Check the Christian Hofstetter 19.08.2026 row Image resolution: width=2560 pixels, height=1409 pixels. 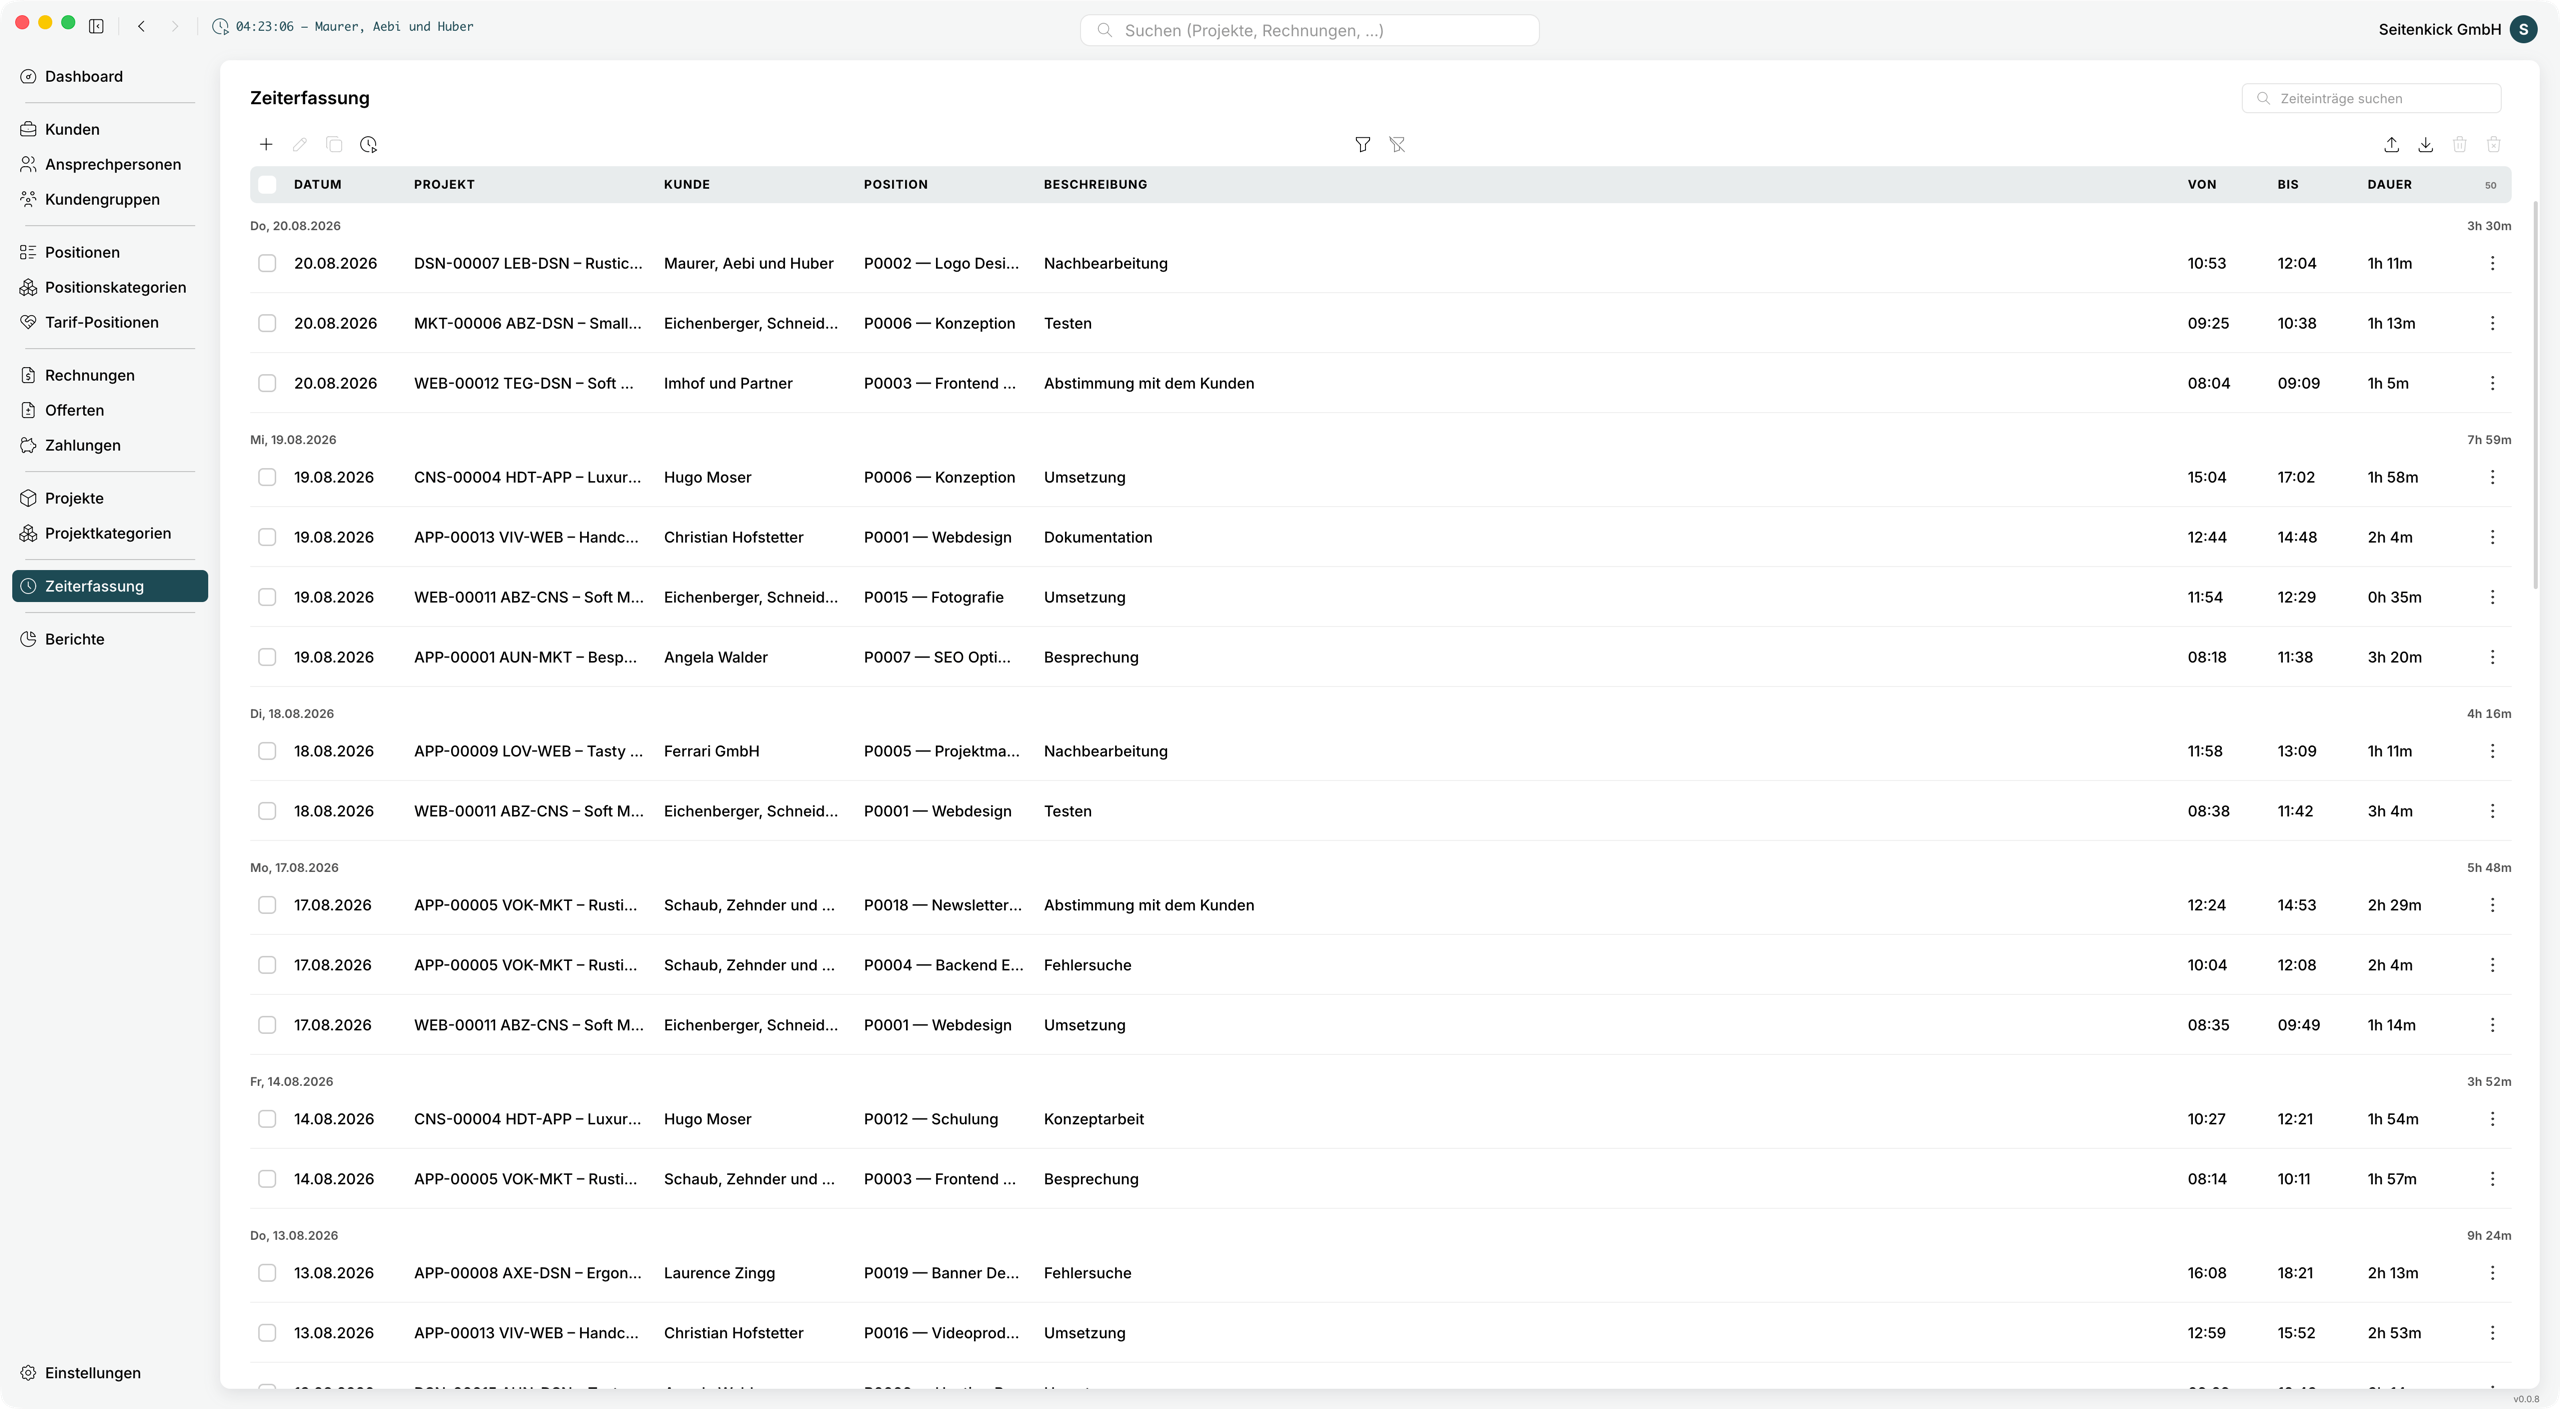tap(267, 537)
